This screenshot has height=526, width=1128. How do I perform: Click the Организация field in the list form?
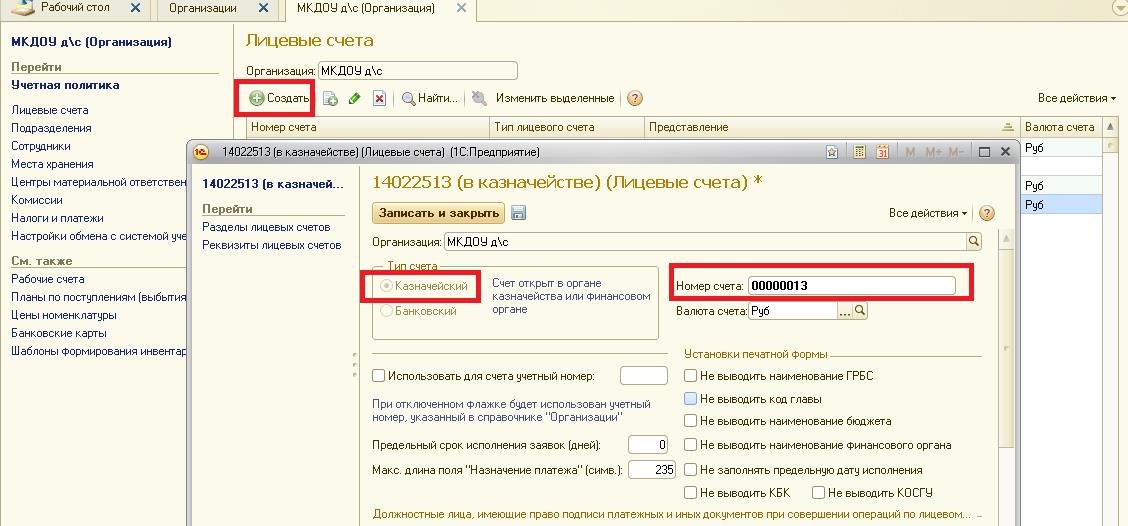pos(418,71)
